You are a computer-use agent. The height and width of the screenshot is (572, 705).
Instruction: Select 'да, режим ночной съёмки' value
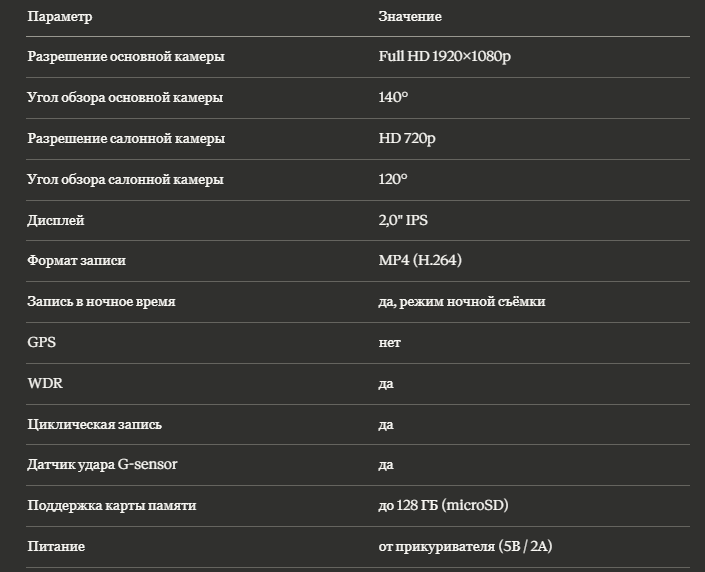point(462,302)
